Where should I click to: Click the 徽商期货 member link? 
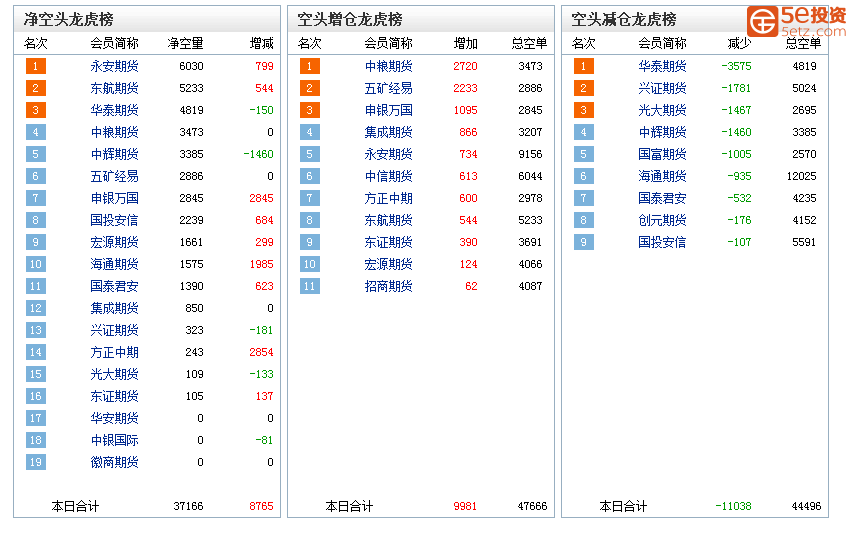pos(114,462)
